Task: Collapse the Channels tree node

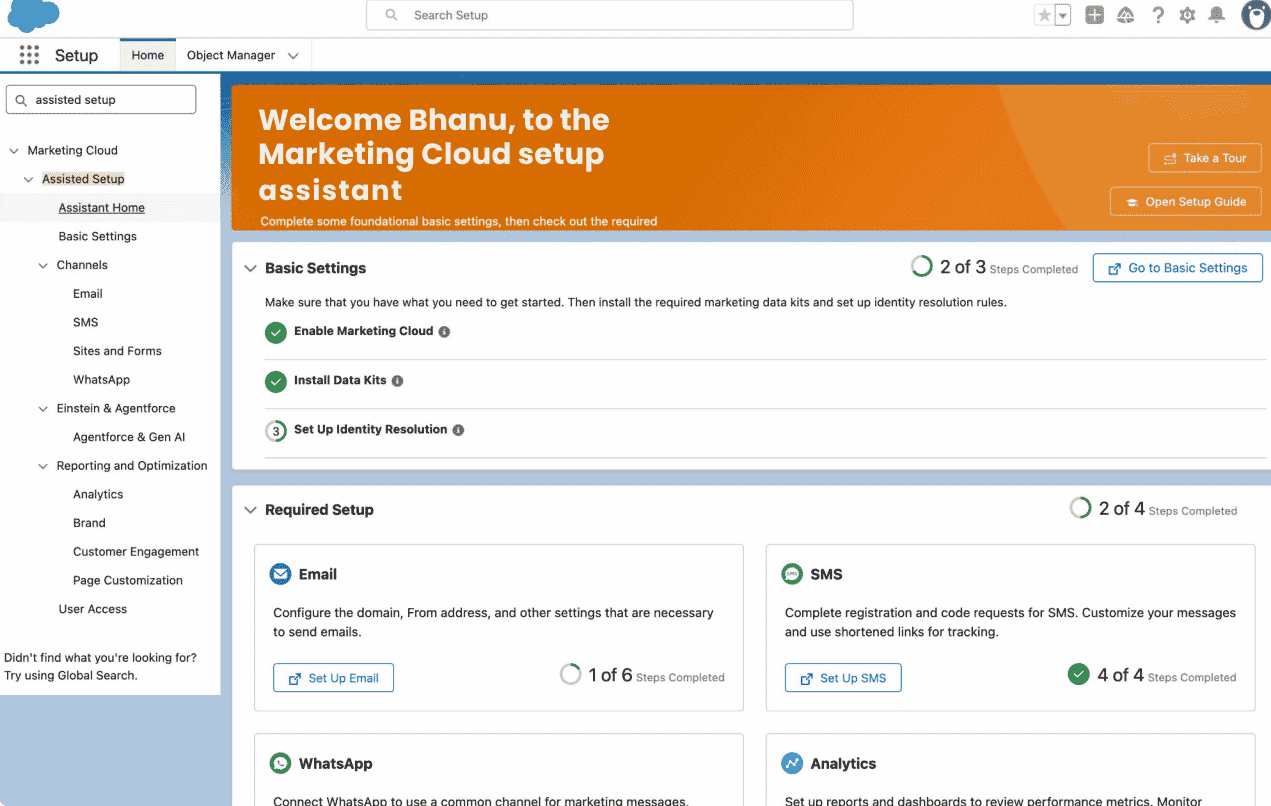Action: (x=43, y=266)
